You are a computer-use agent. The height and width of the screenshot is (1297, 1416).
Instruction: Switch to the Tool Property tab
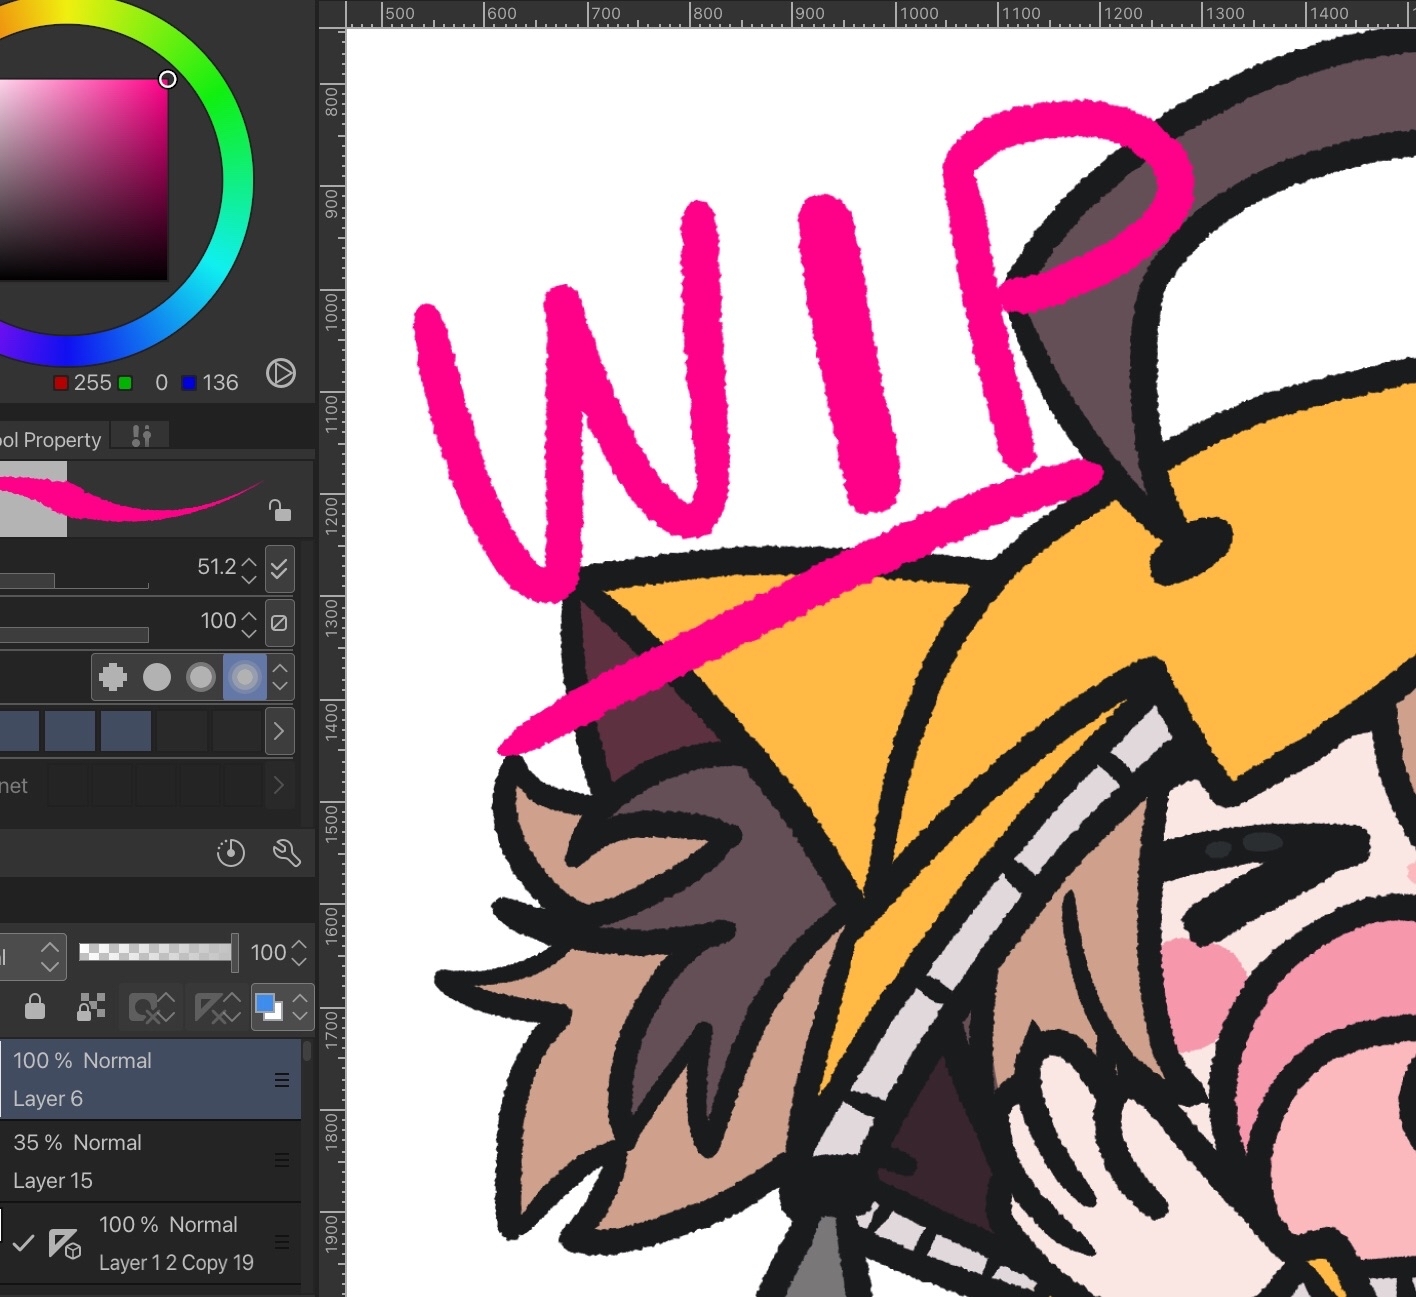point(52,440)
